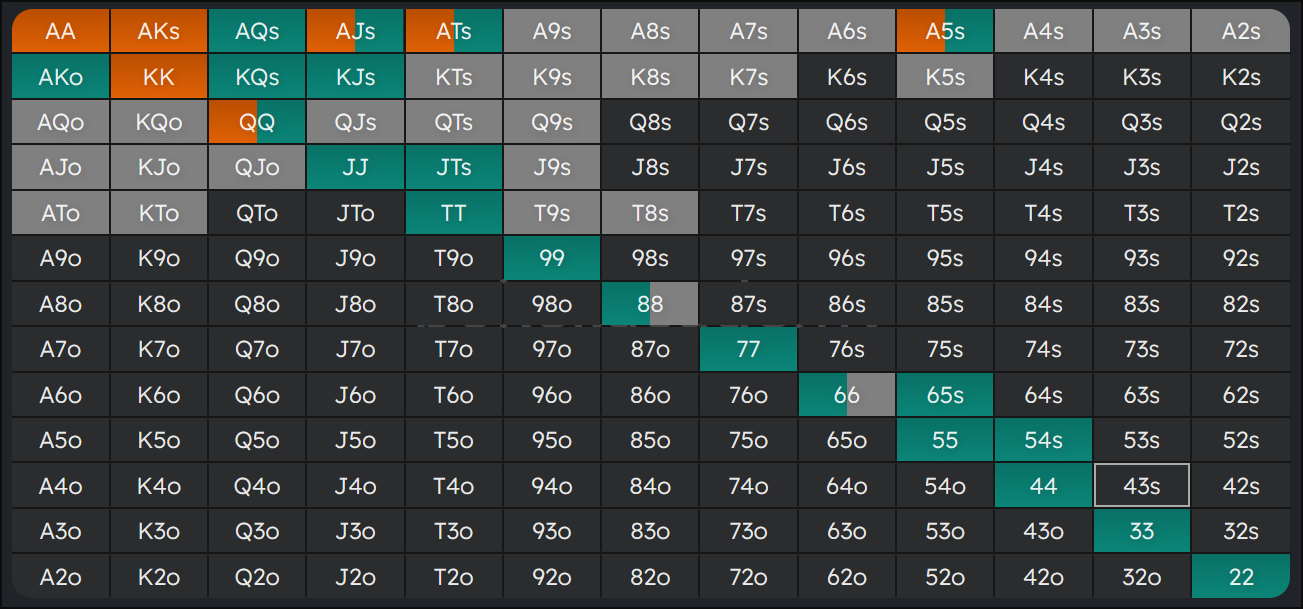The height and width of the screenshot is (609, 1303).
Task: Pick the 22 pocket pair cell
Action: [x=1240, y=577]
